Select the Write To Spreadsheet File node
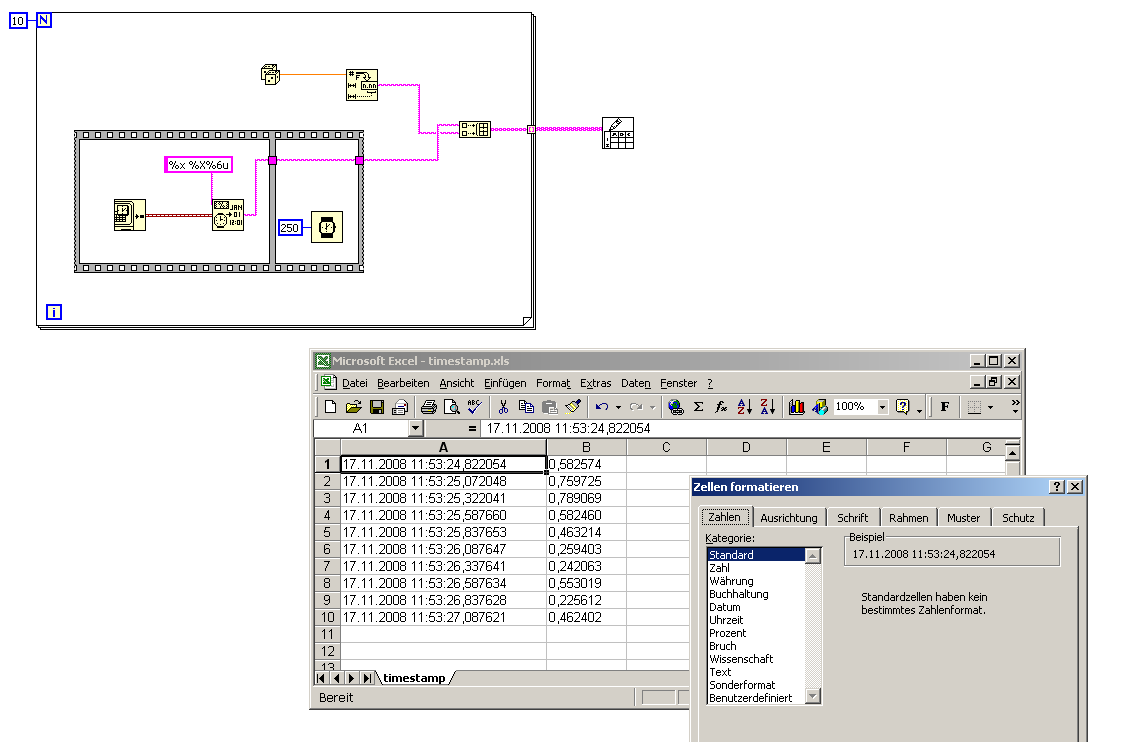 coord(618,133)
